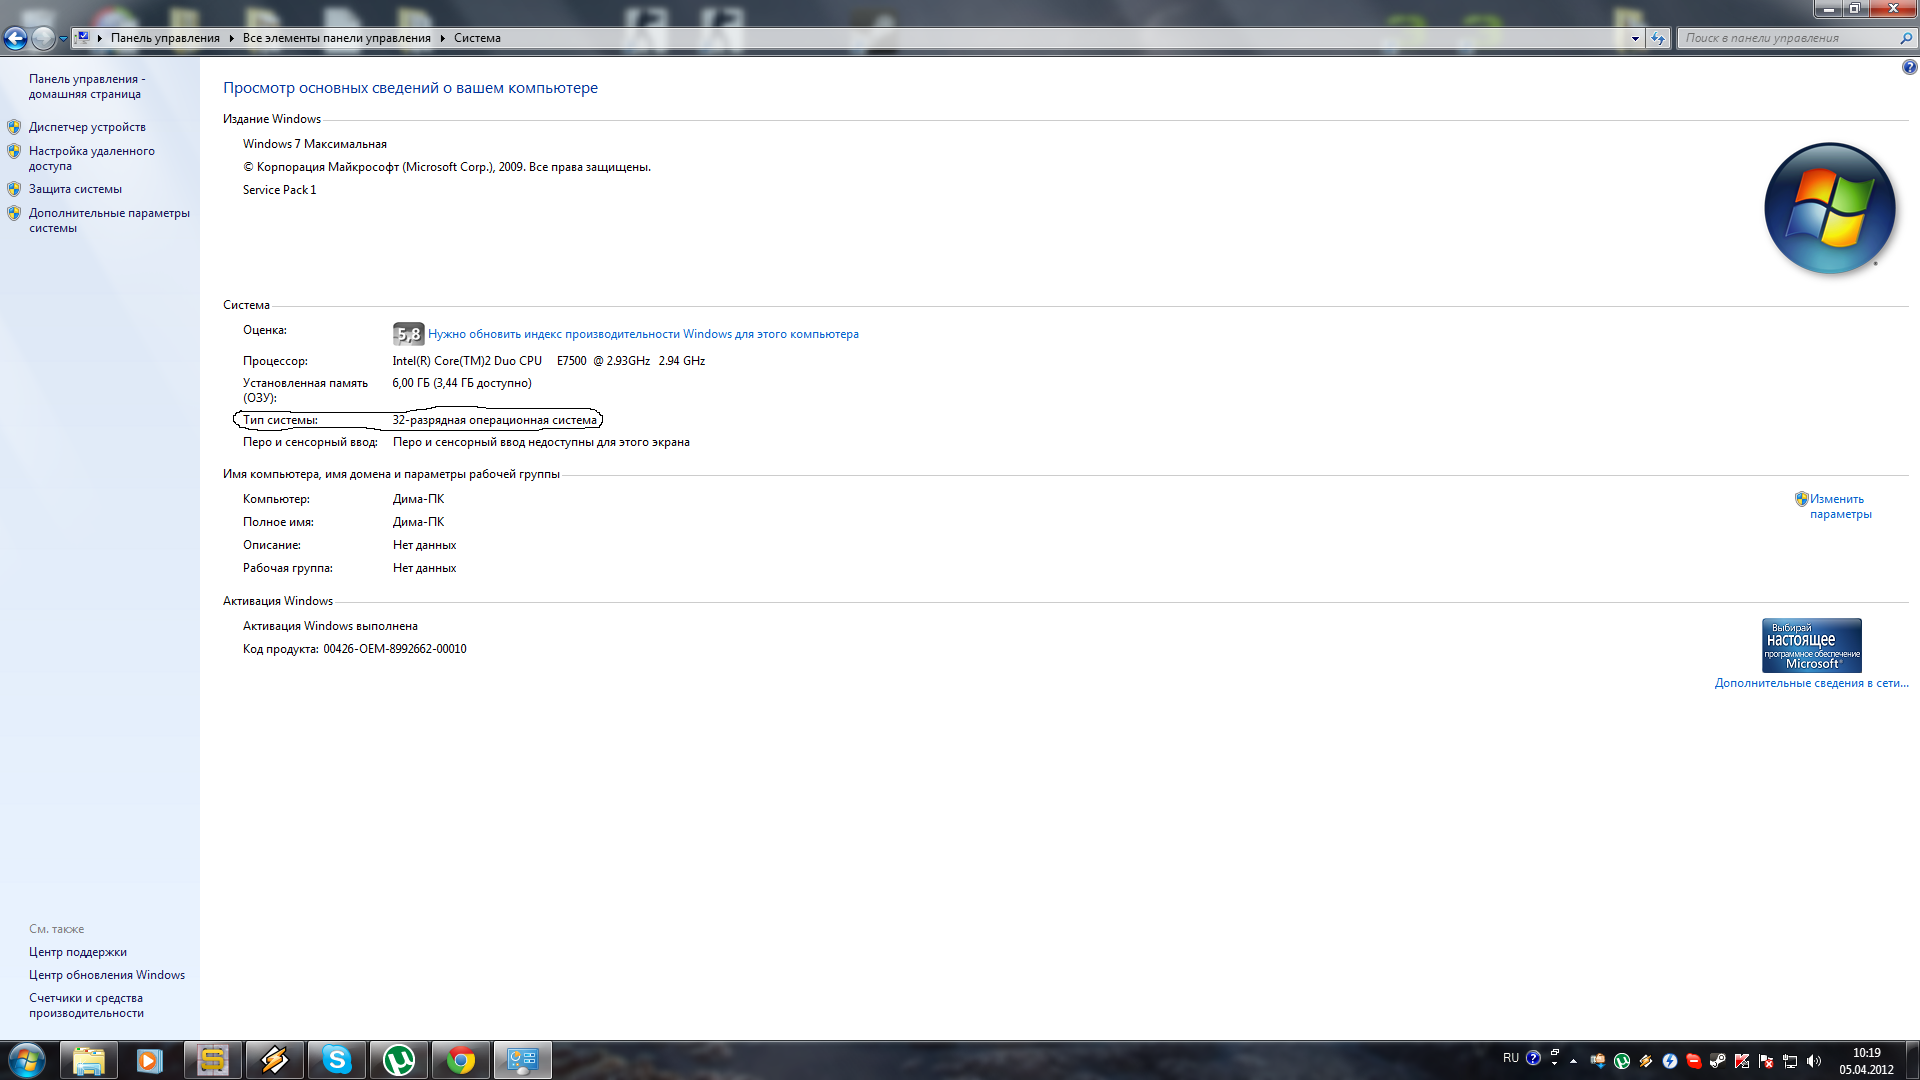The height and width of the screenshot is (1080, 1920).
Task: Select the Панель управления breadcrumb
Action: coord(165,38)
